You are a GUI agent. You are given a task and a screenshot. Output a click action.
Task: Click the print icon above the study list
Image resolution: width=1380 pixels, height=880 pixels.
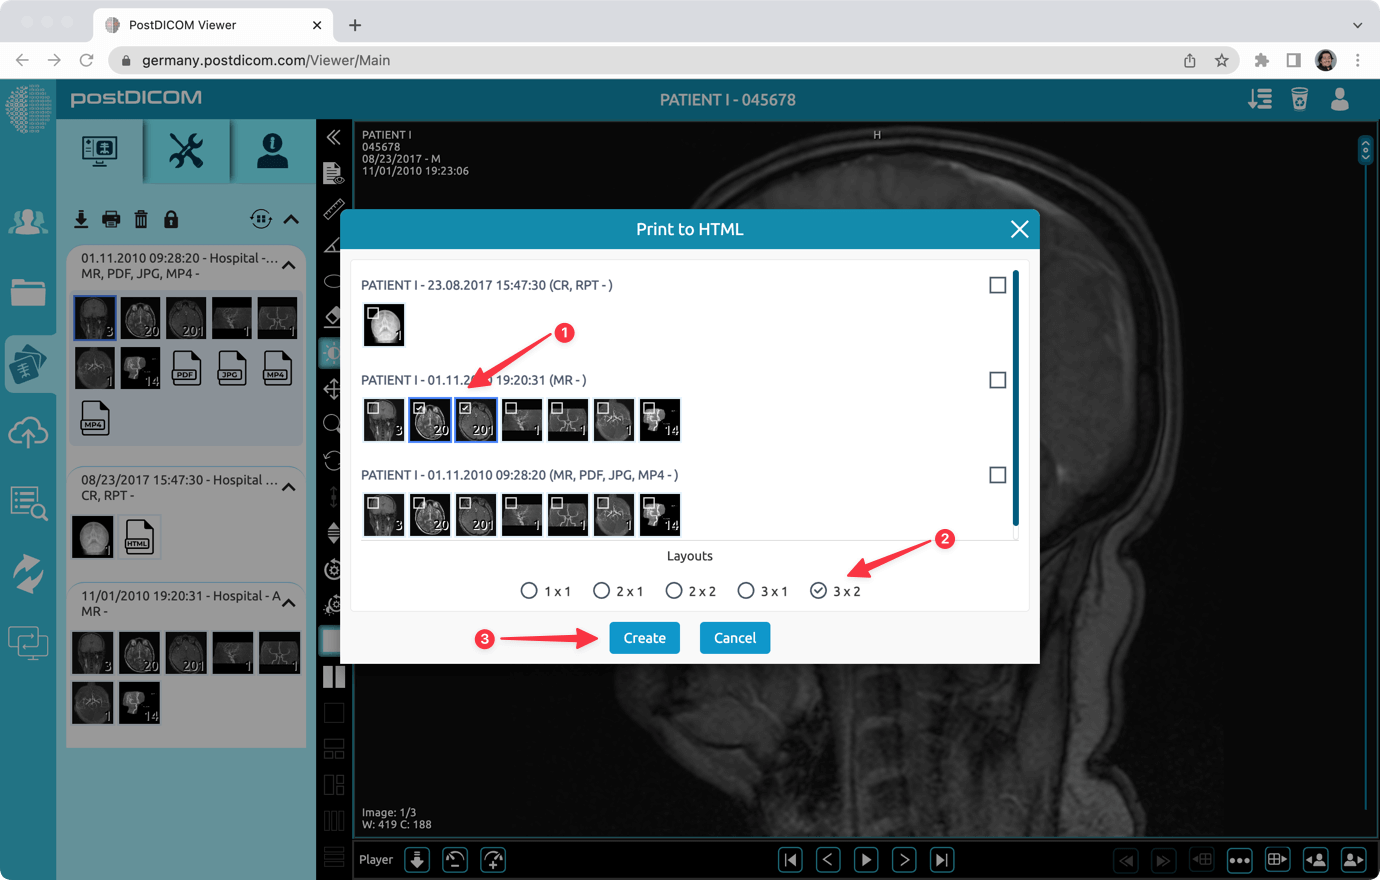tap(111, 219)
